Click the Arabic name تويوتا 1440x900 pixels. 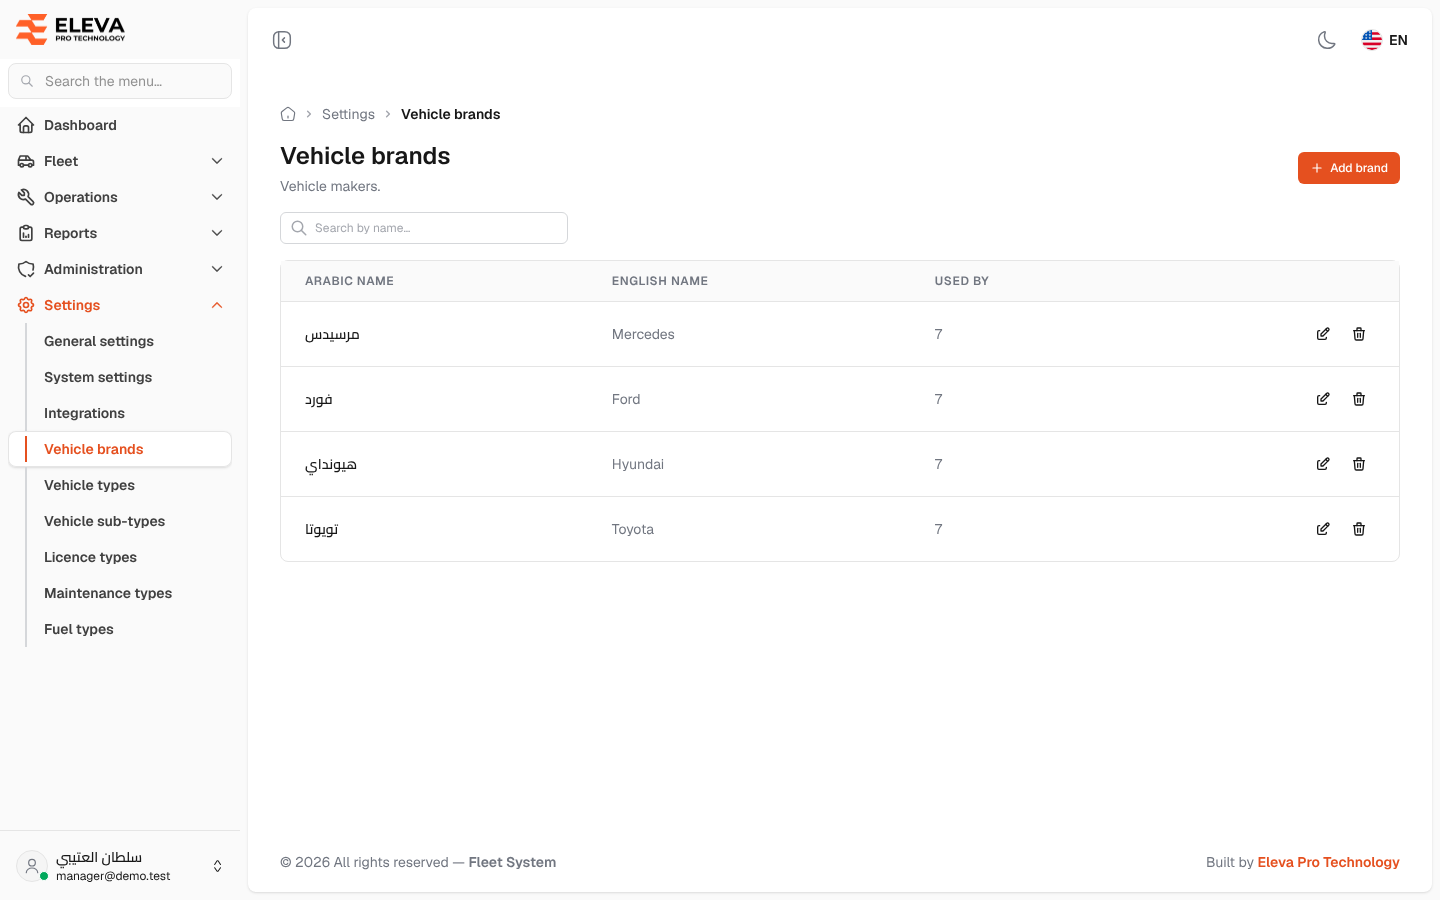click(322, 529)
